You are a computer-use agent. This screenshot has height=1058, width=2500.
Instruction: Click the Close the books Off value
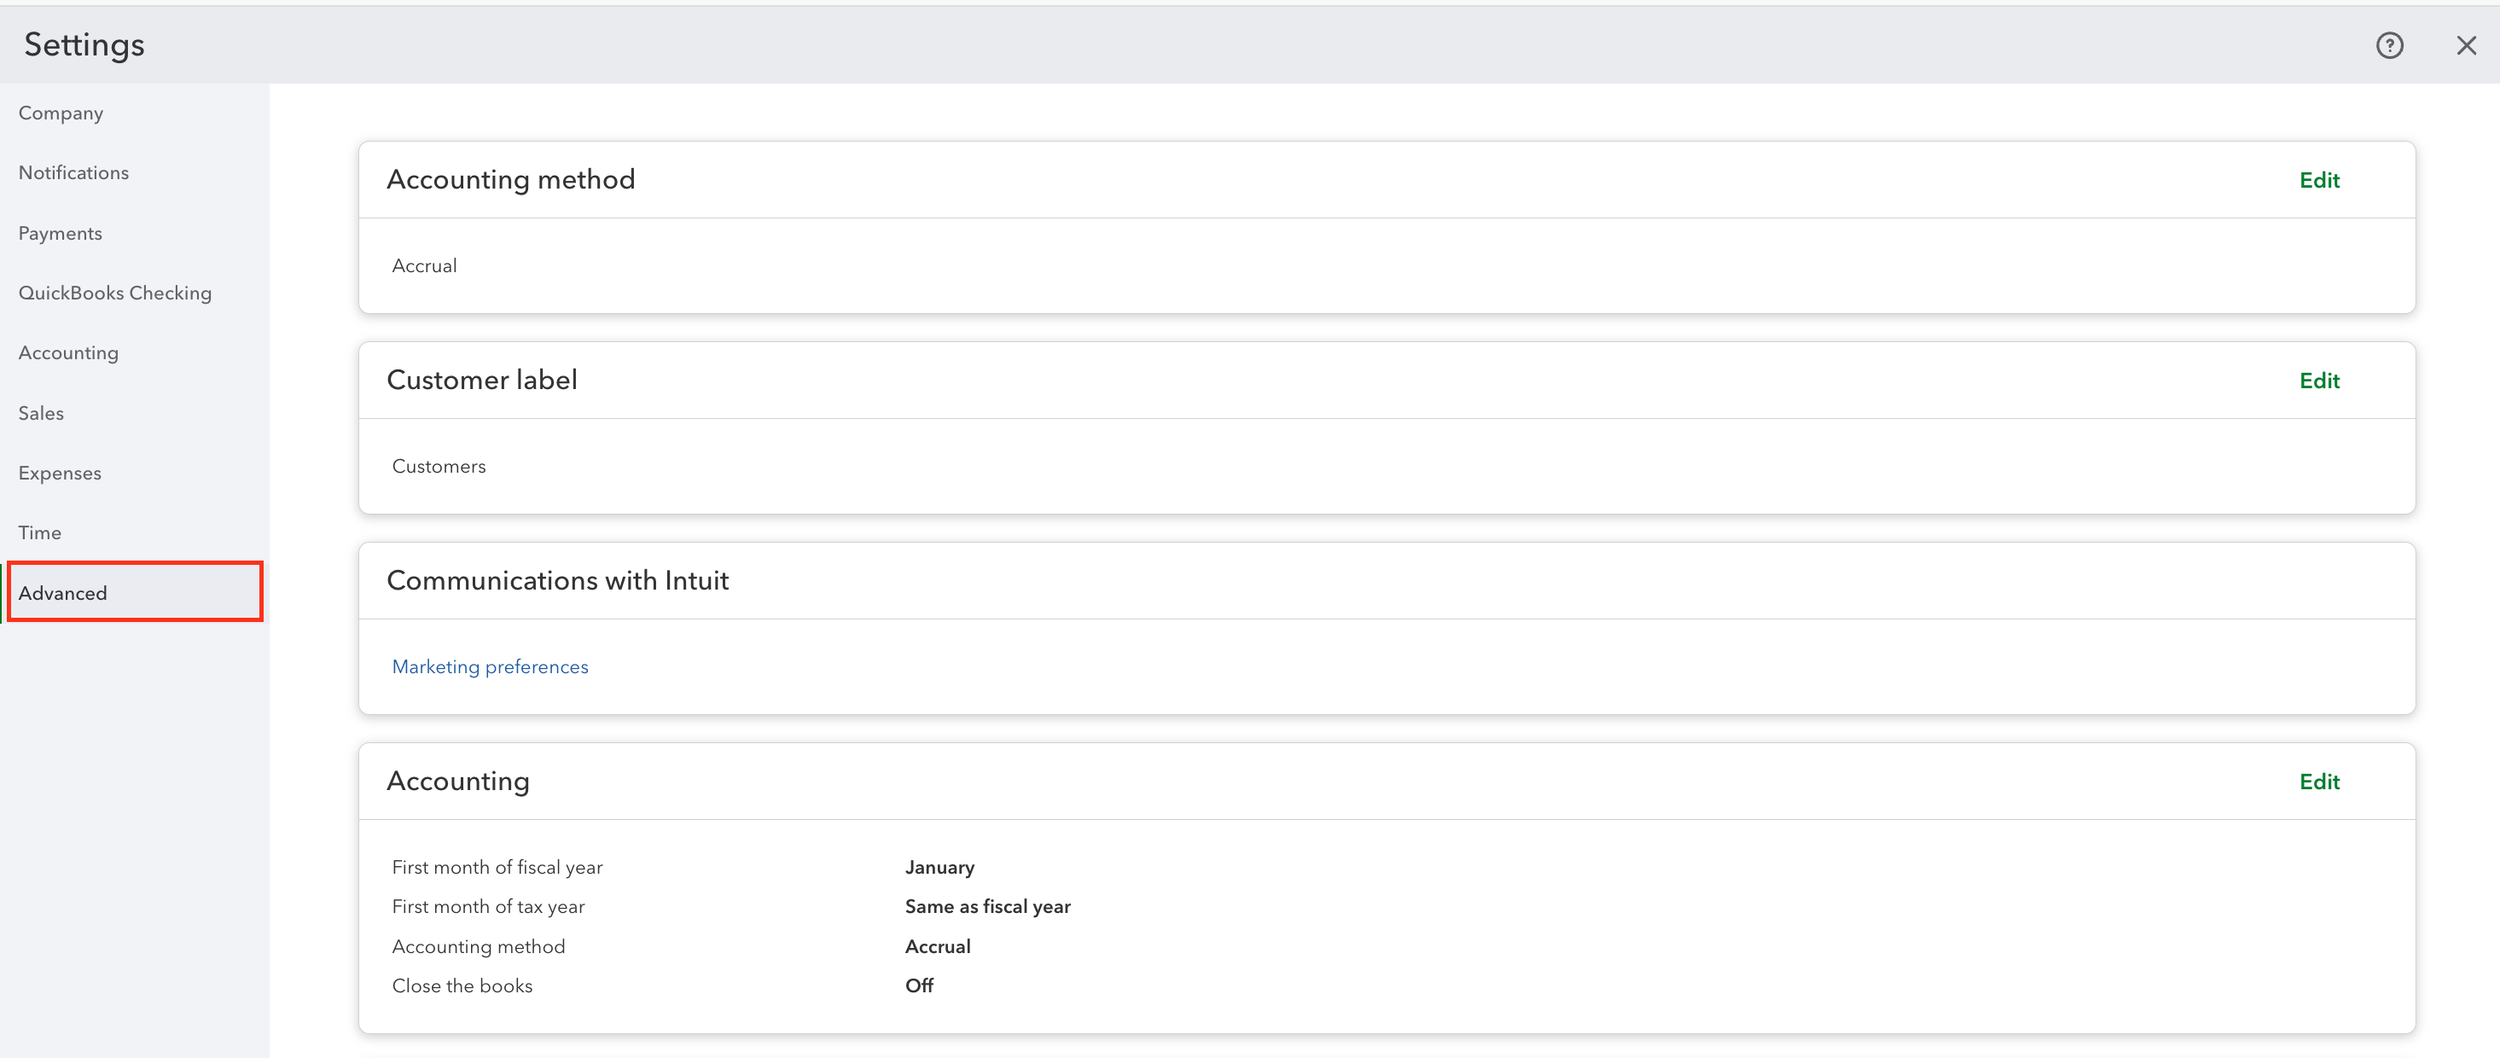918,985
